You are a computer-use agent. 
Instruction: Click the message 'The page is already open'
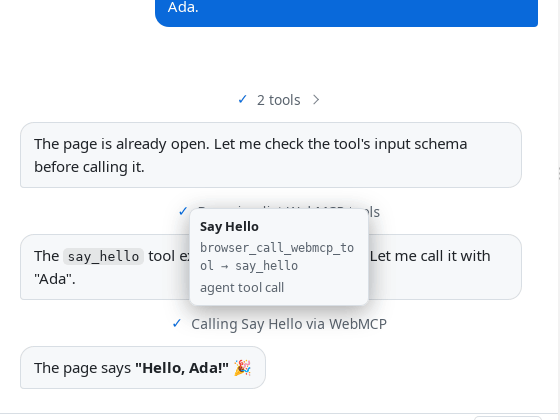[x=271, y=155]
